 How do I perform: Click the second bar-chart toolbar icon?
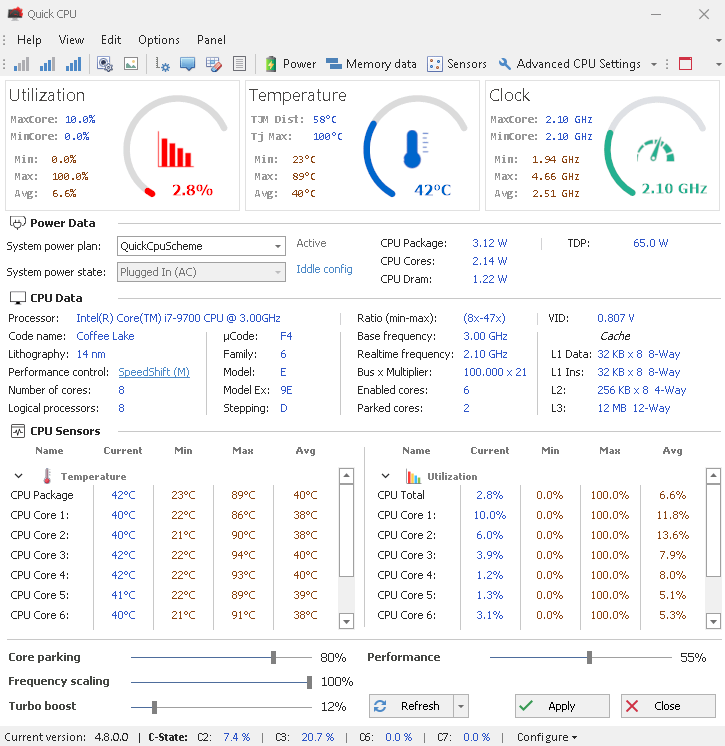tap(47, 64)
